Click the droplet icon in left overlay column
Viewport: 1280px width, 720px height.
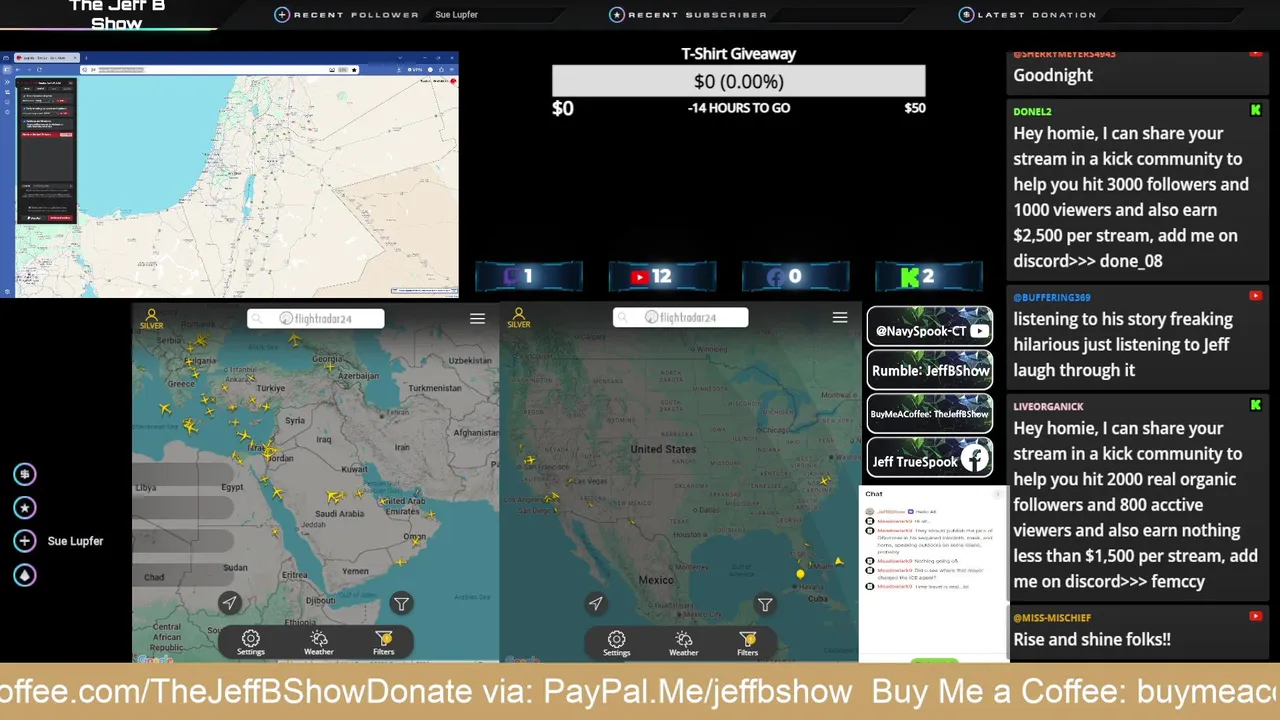(x=25, y=575)
